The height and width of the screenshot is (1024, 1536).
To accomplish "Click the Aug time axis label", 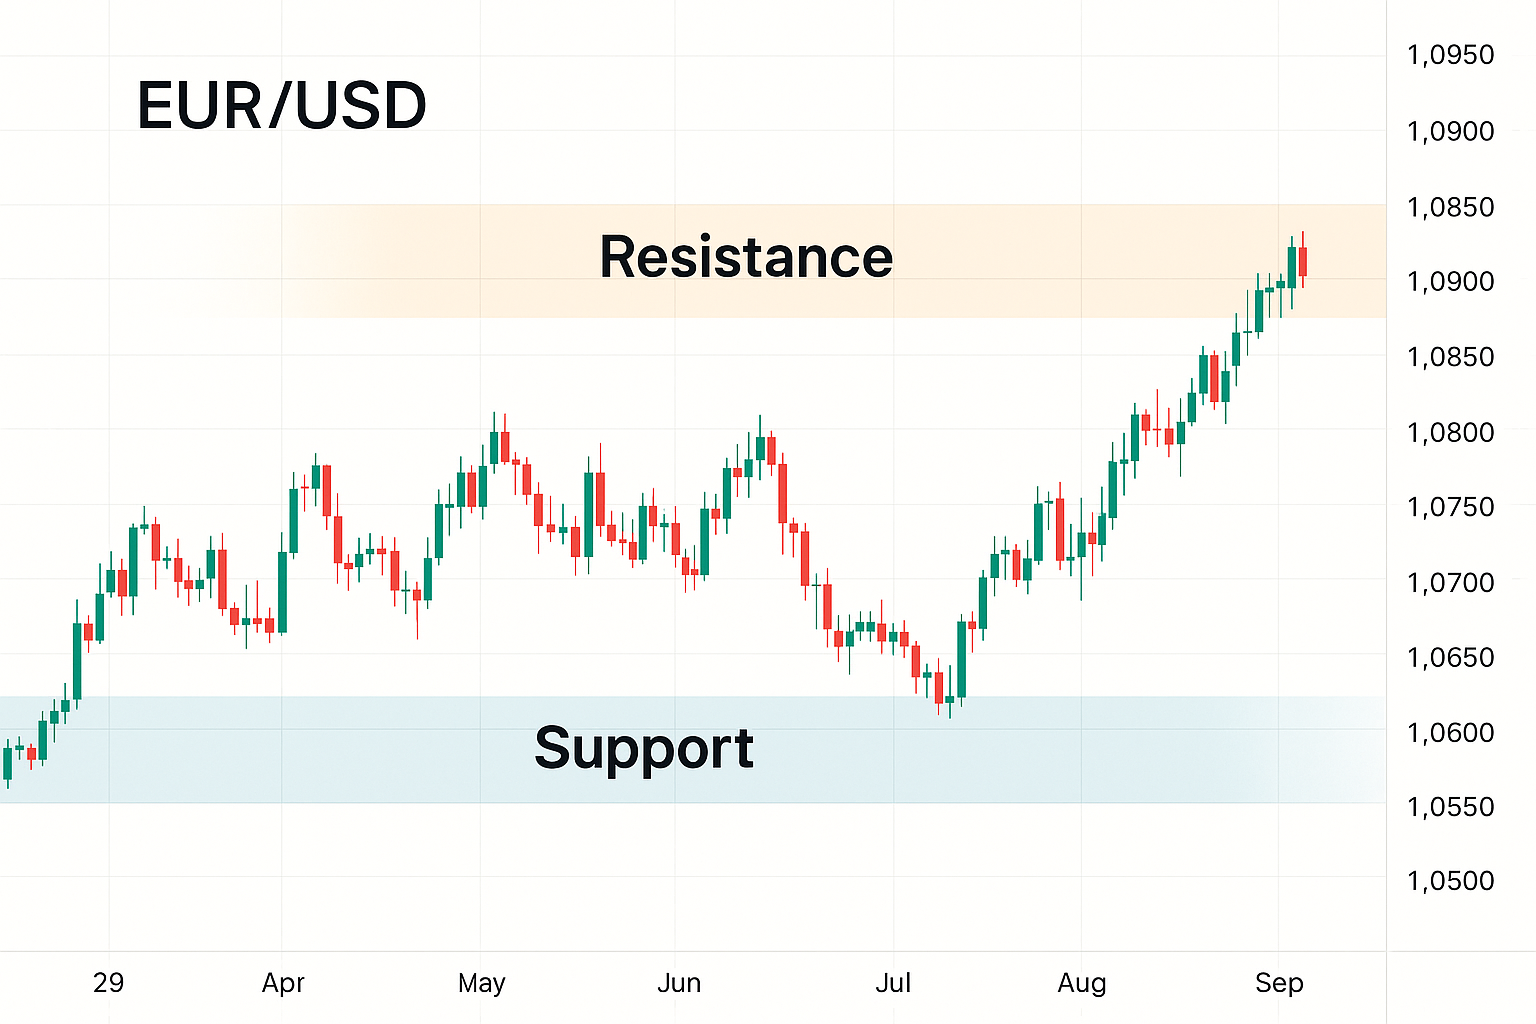I will [1082, 983].
